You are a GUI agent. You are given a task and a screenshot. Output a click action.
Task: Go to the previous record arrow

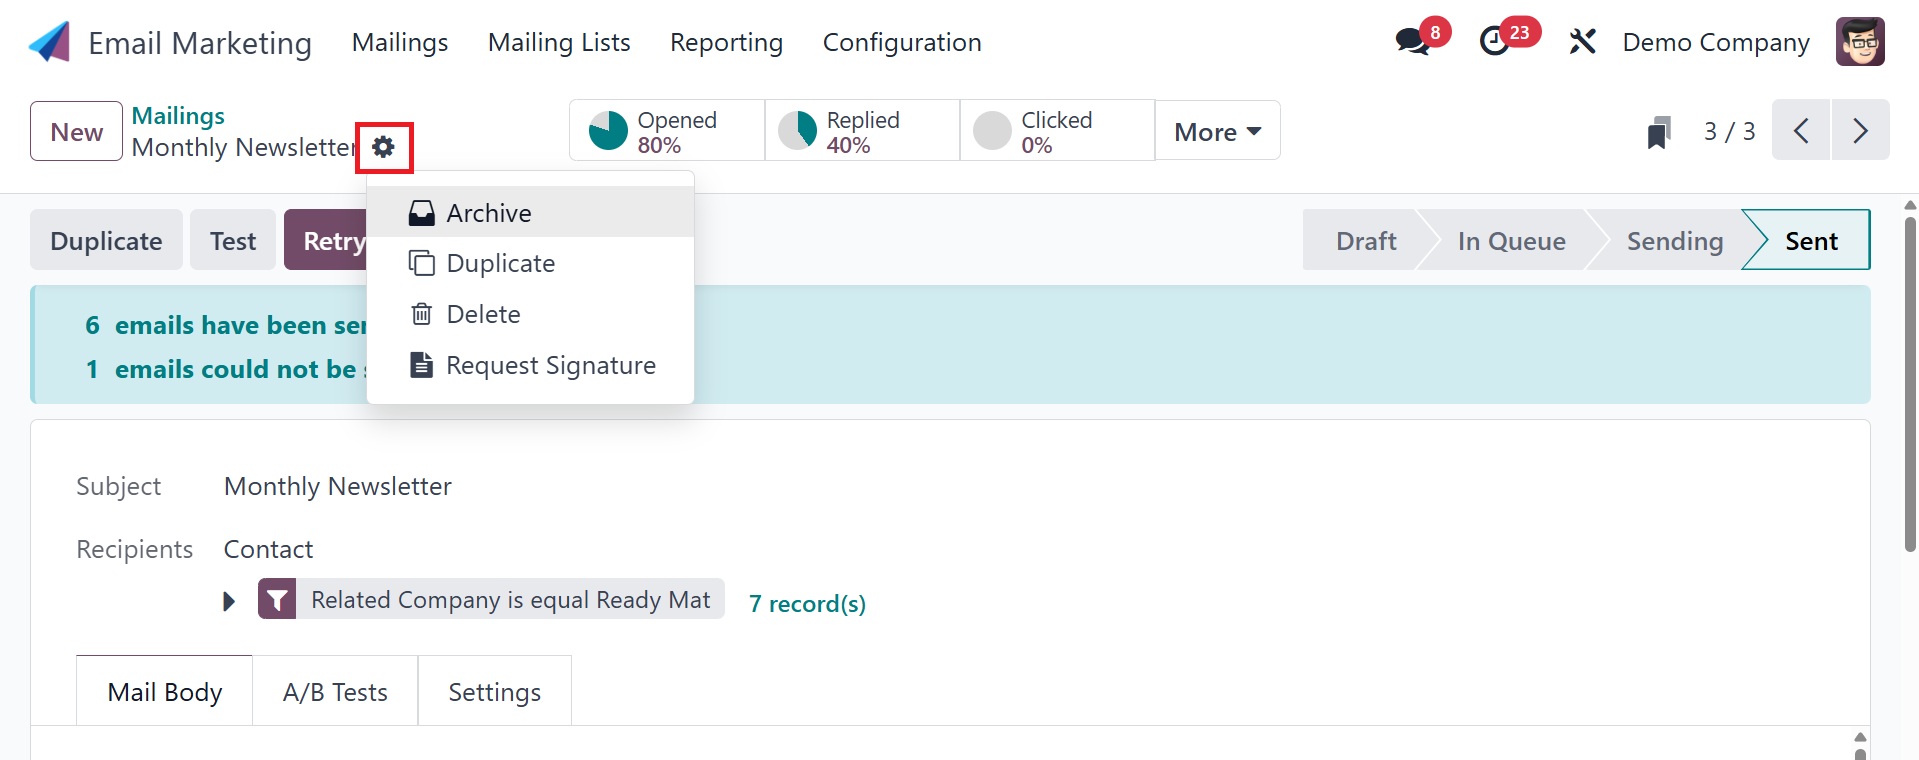click(1801, 131)
